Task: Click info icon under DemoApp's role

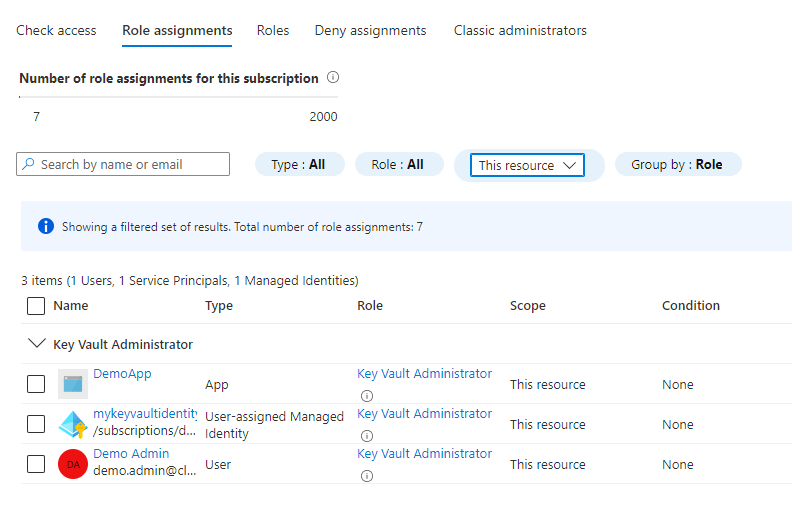Action: [366, 396]
